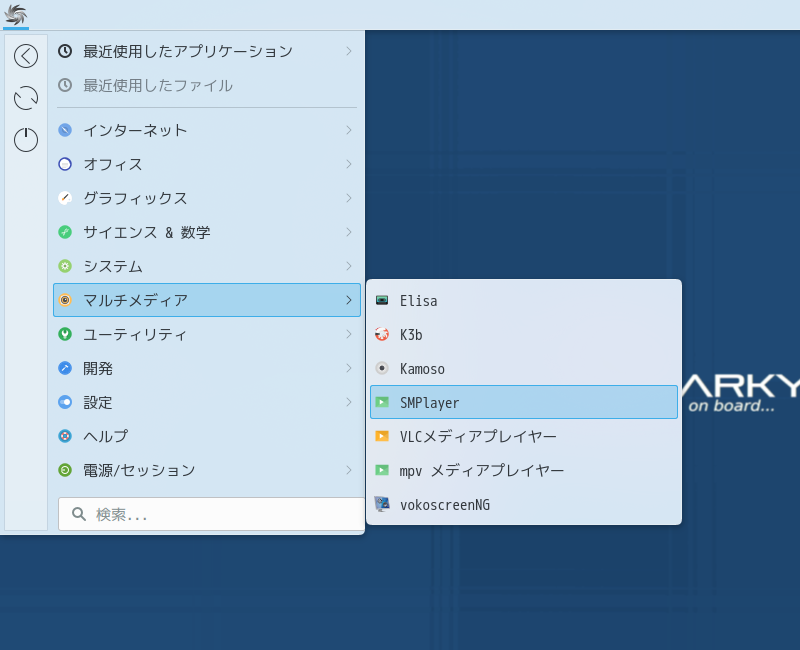Viewport: 800px width, 650px height.
Task: Click the サイエンス & 数学 green icon
Action: coord(65,232)
